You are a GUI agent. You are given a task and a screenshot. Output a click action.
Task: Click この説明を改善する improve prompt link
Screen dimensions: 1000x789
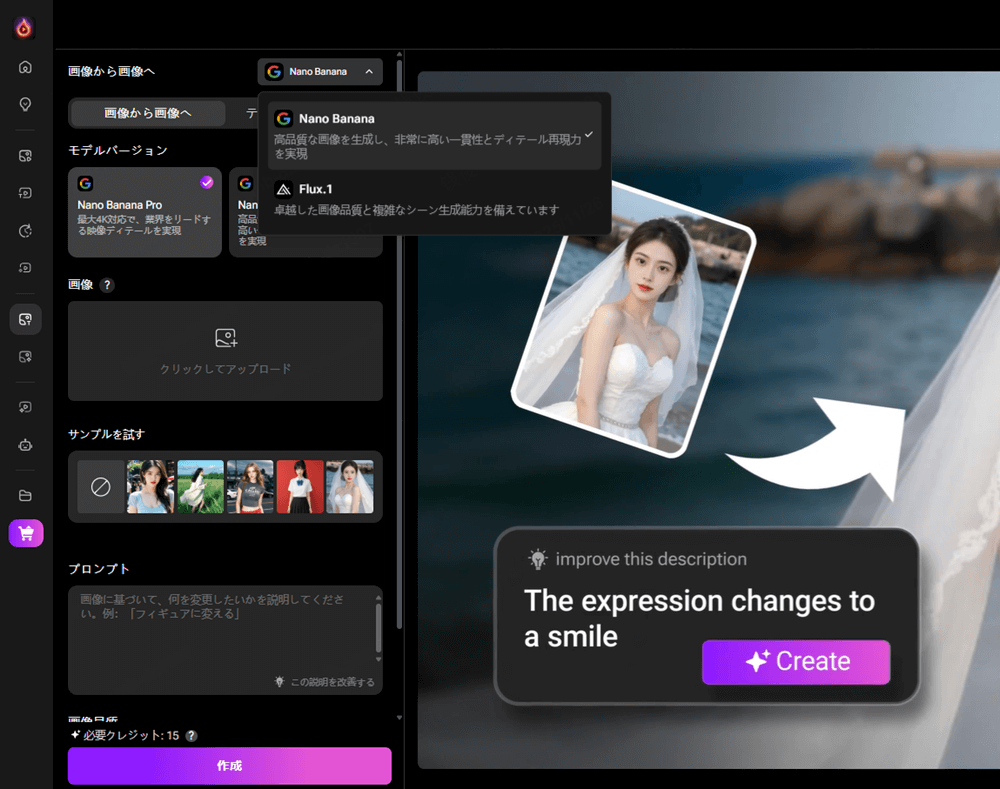pos(325,682)
